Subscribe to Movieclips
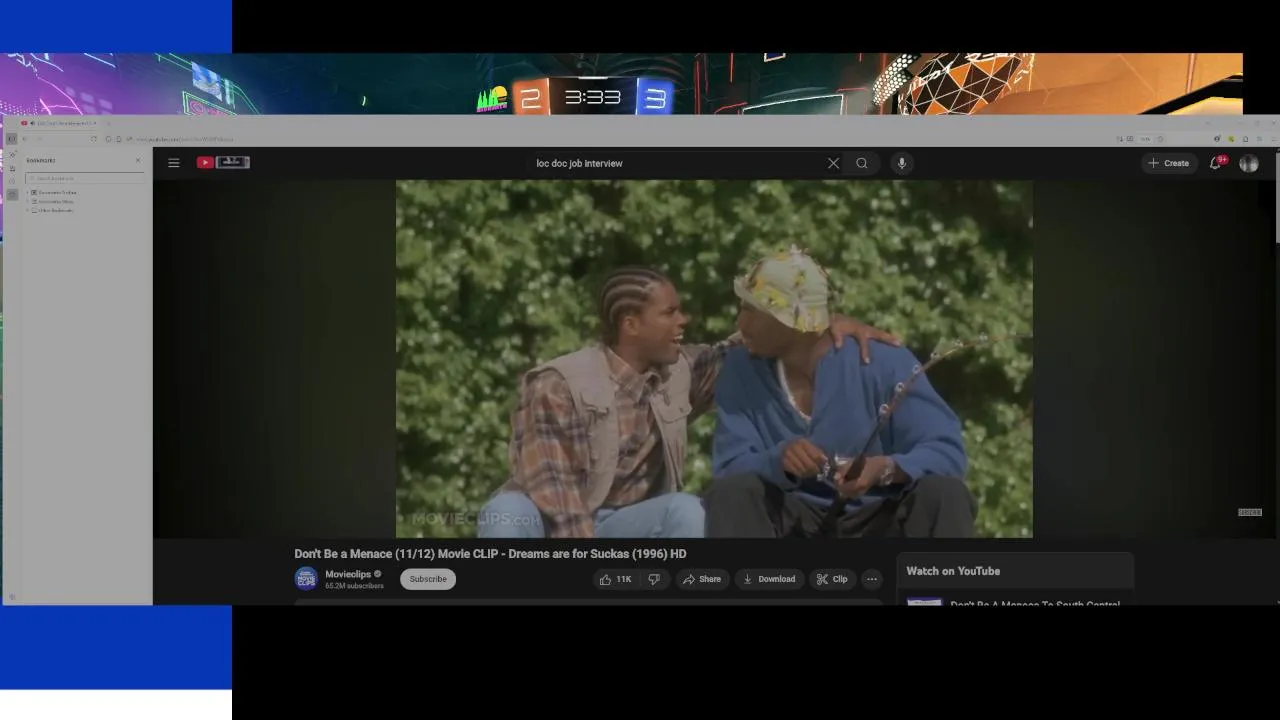This screenshot has height=720, width=1280. click(x=428, y=579)
